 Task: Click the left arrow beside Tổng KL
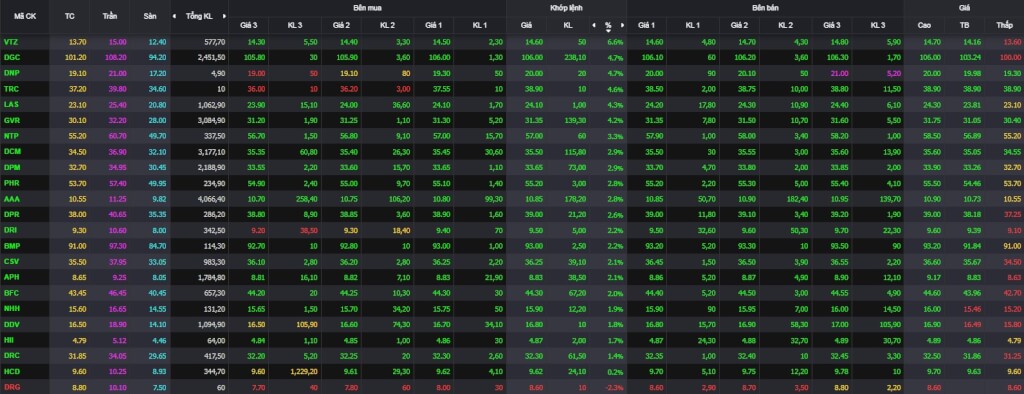174,16
